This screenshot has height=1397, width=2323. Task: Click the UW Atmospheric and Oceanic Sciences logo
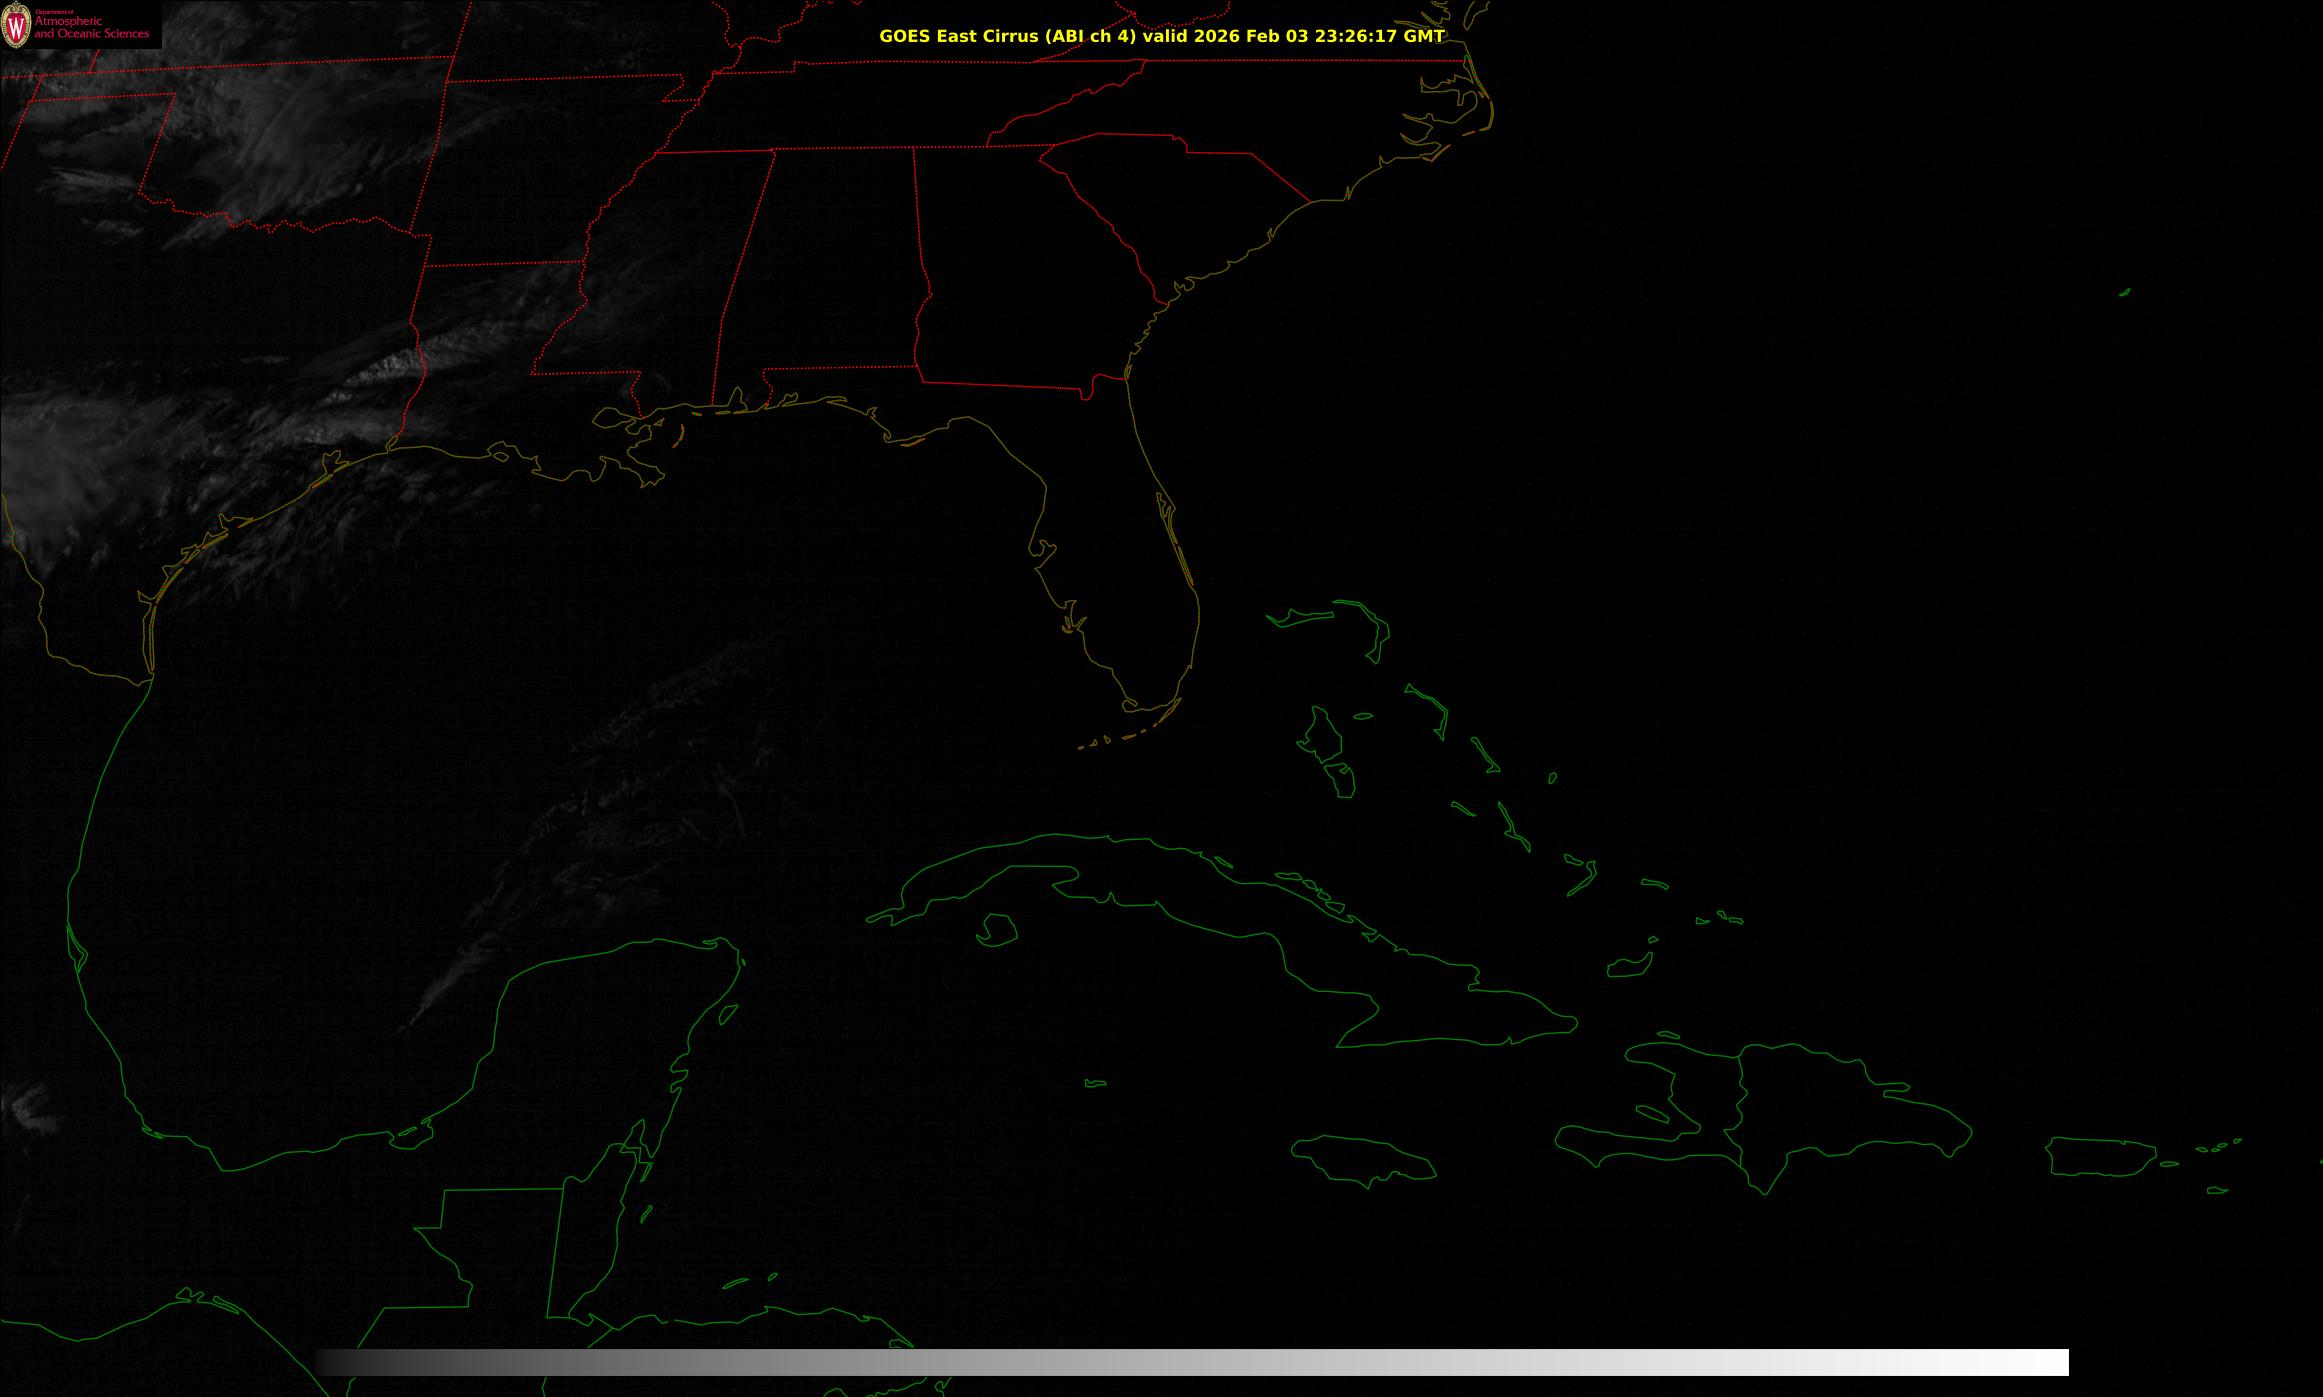pos(80,24)
